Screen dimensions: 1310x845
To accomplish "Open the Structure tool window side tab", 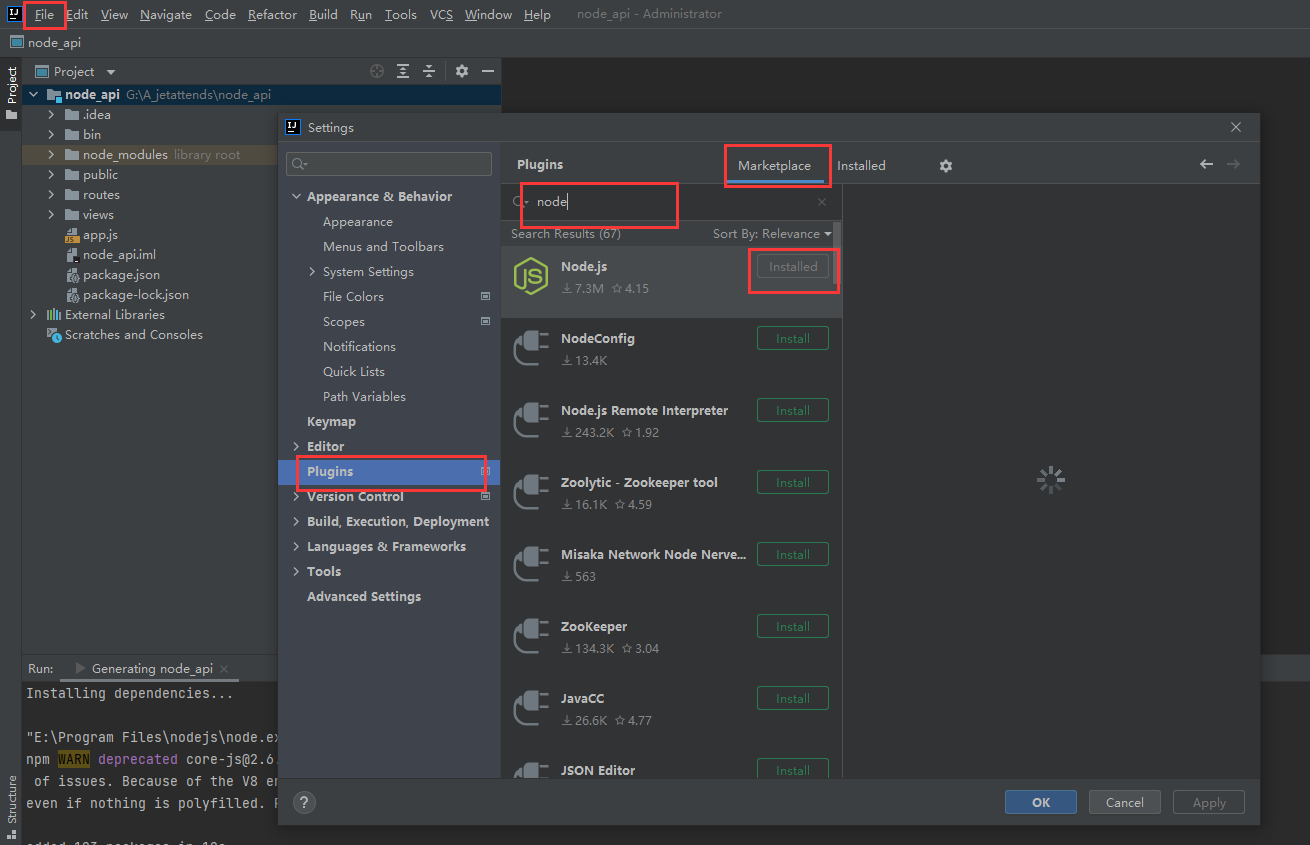I will (11, 805).
